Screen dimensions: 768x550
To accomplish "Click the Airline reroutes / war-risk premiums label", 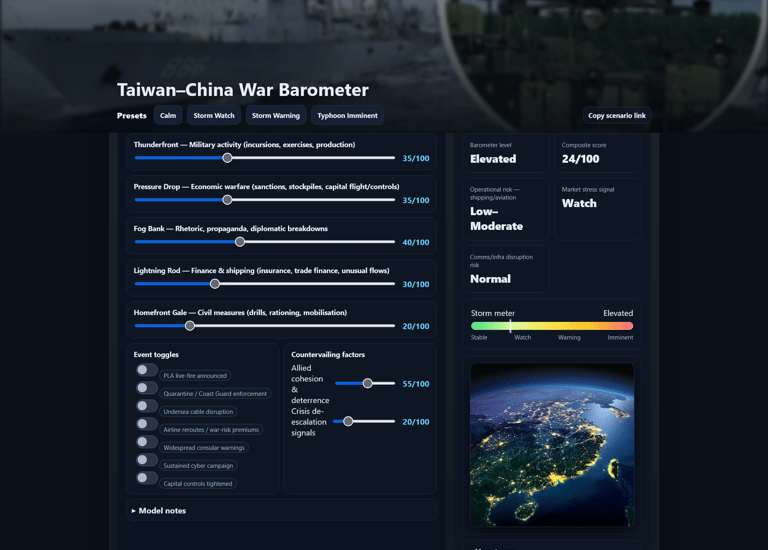I will (211, 430).
